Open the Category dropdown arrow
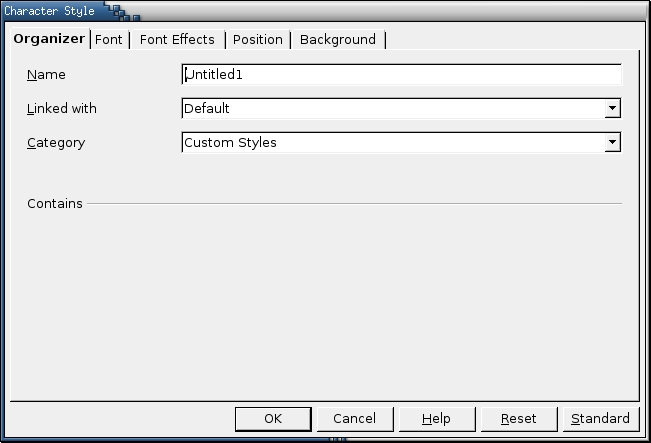This screenshot has width=651, height=443. (x=612, y=143)
